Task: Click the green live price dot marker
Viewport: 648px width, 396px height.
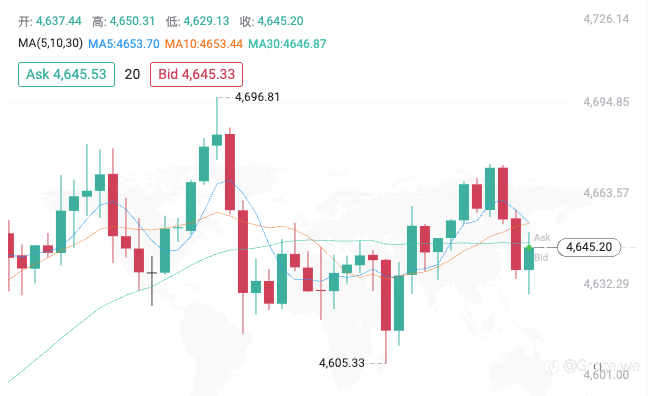Action: (x=529, y=247)
